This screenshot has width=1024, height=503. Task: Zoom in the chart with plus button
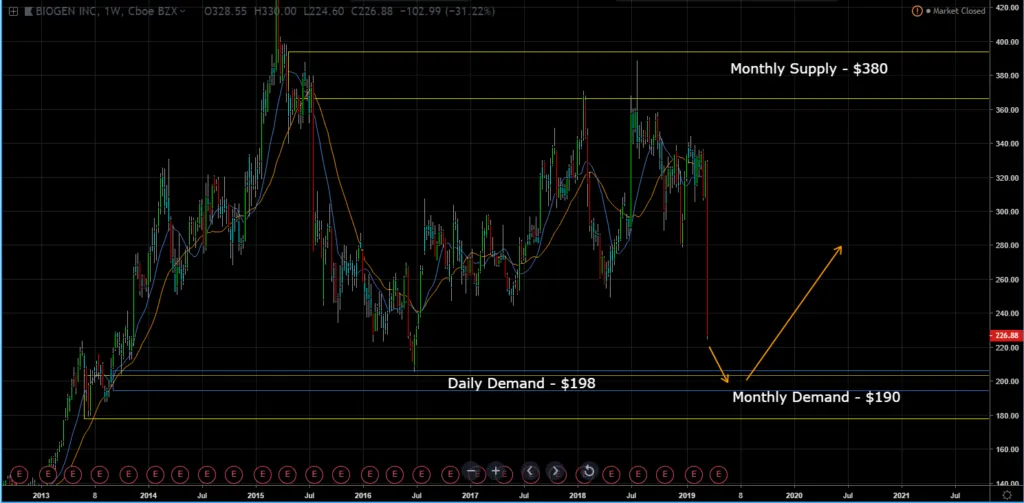coord(496,471)
